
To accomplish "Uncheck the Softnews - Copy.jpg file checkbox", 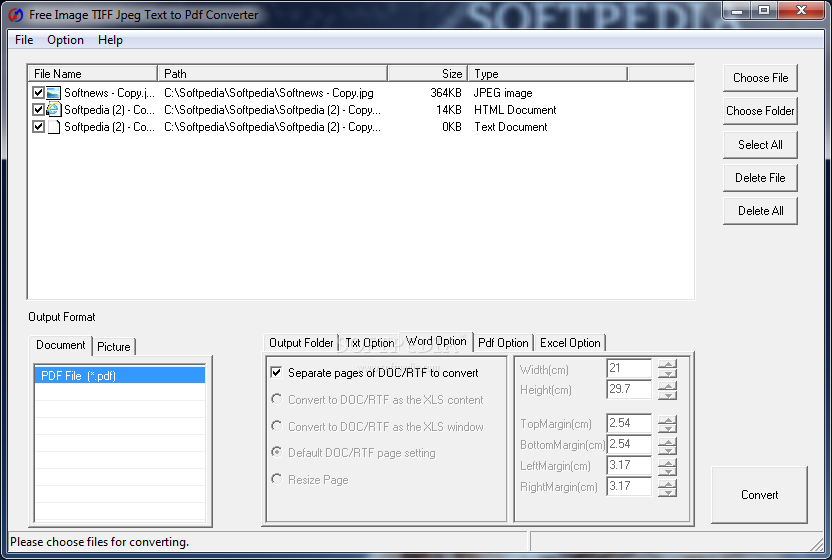I will coord(38,93).
